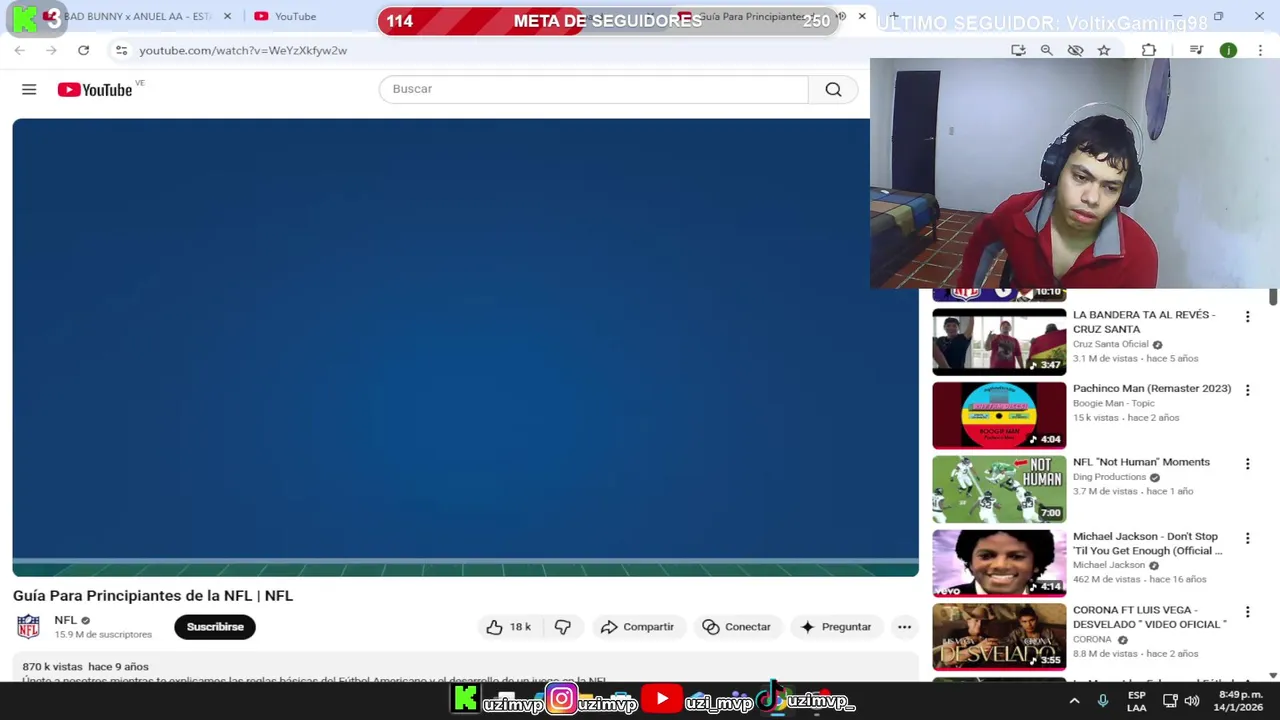Screen dimensions: 1280x720
Task: Click the microphone tray icon
Action: coord(1103,701)
